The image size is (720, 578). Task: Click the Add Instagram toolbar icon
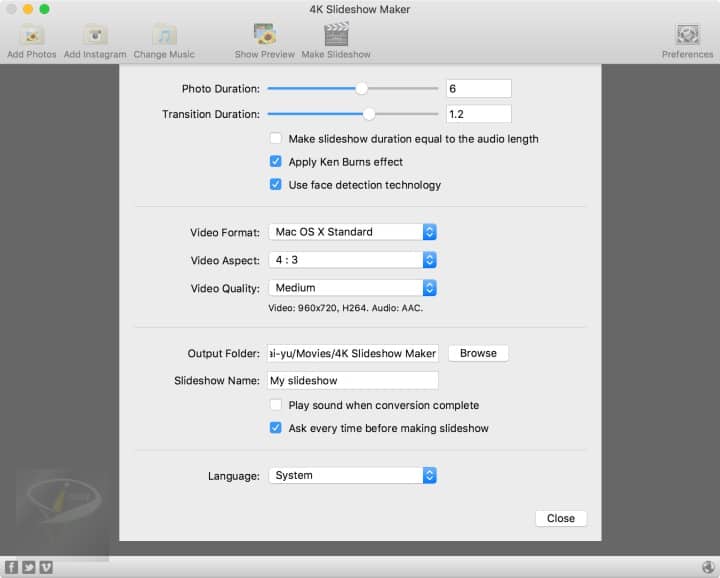pyautogui.click(x=95, y=36)
